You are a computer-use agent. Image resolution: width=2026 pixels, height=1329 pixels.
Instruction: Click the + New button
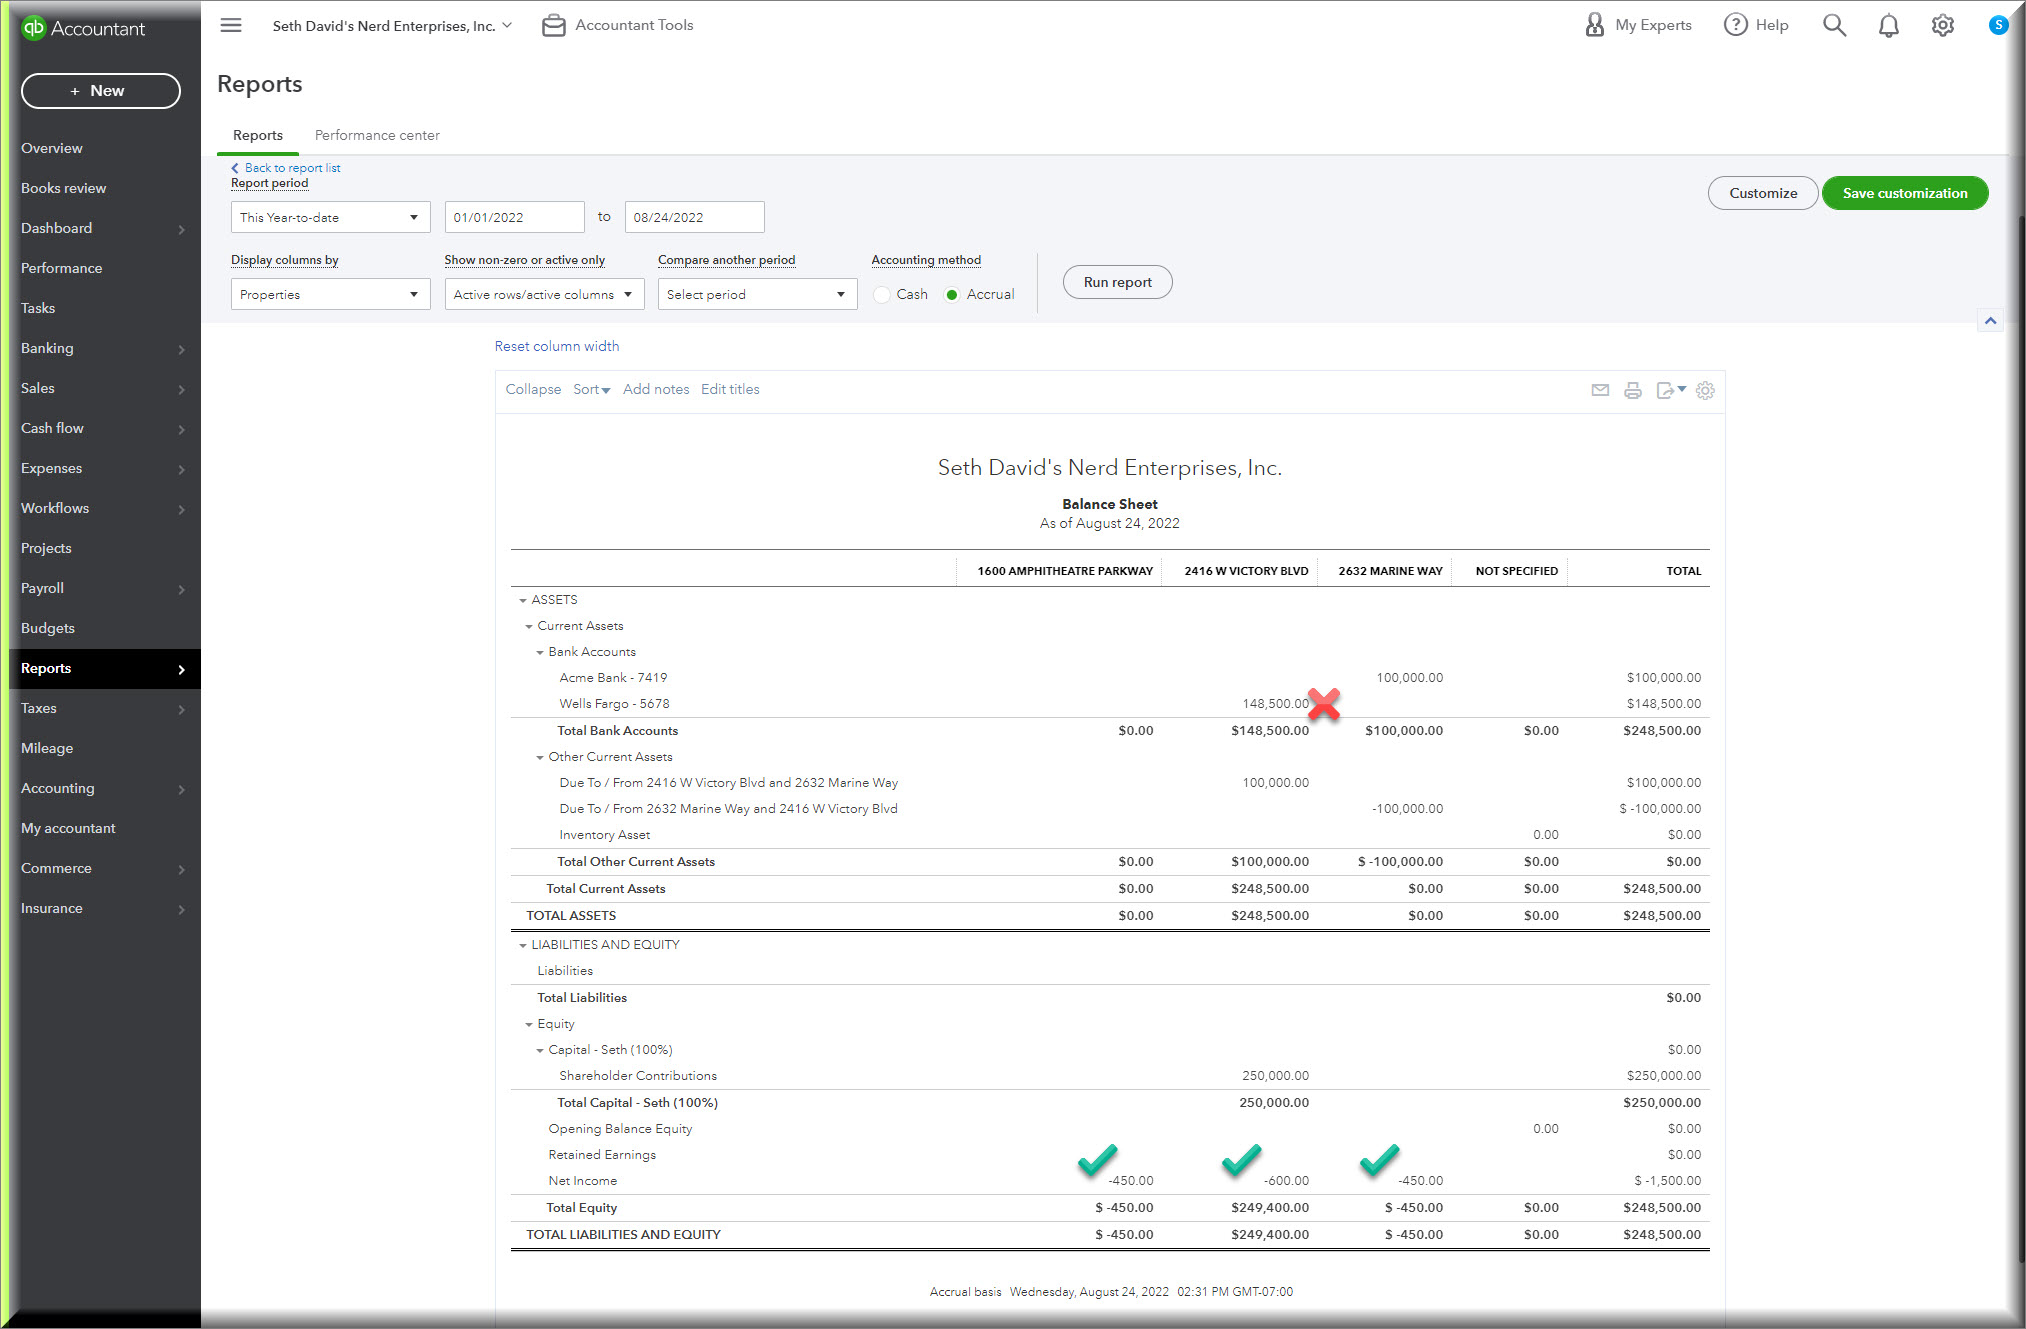(100, 91)
